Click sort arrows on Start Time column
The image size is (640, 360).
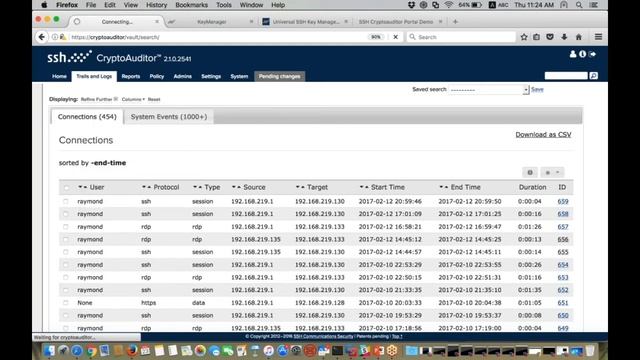[x=364, y=187]
